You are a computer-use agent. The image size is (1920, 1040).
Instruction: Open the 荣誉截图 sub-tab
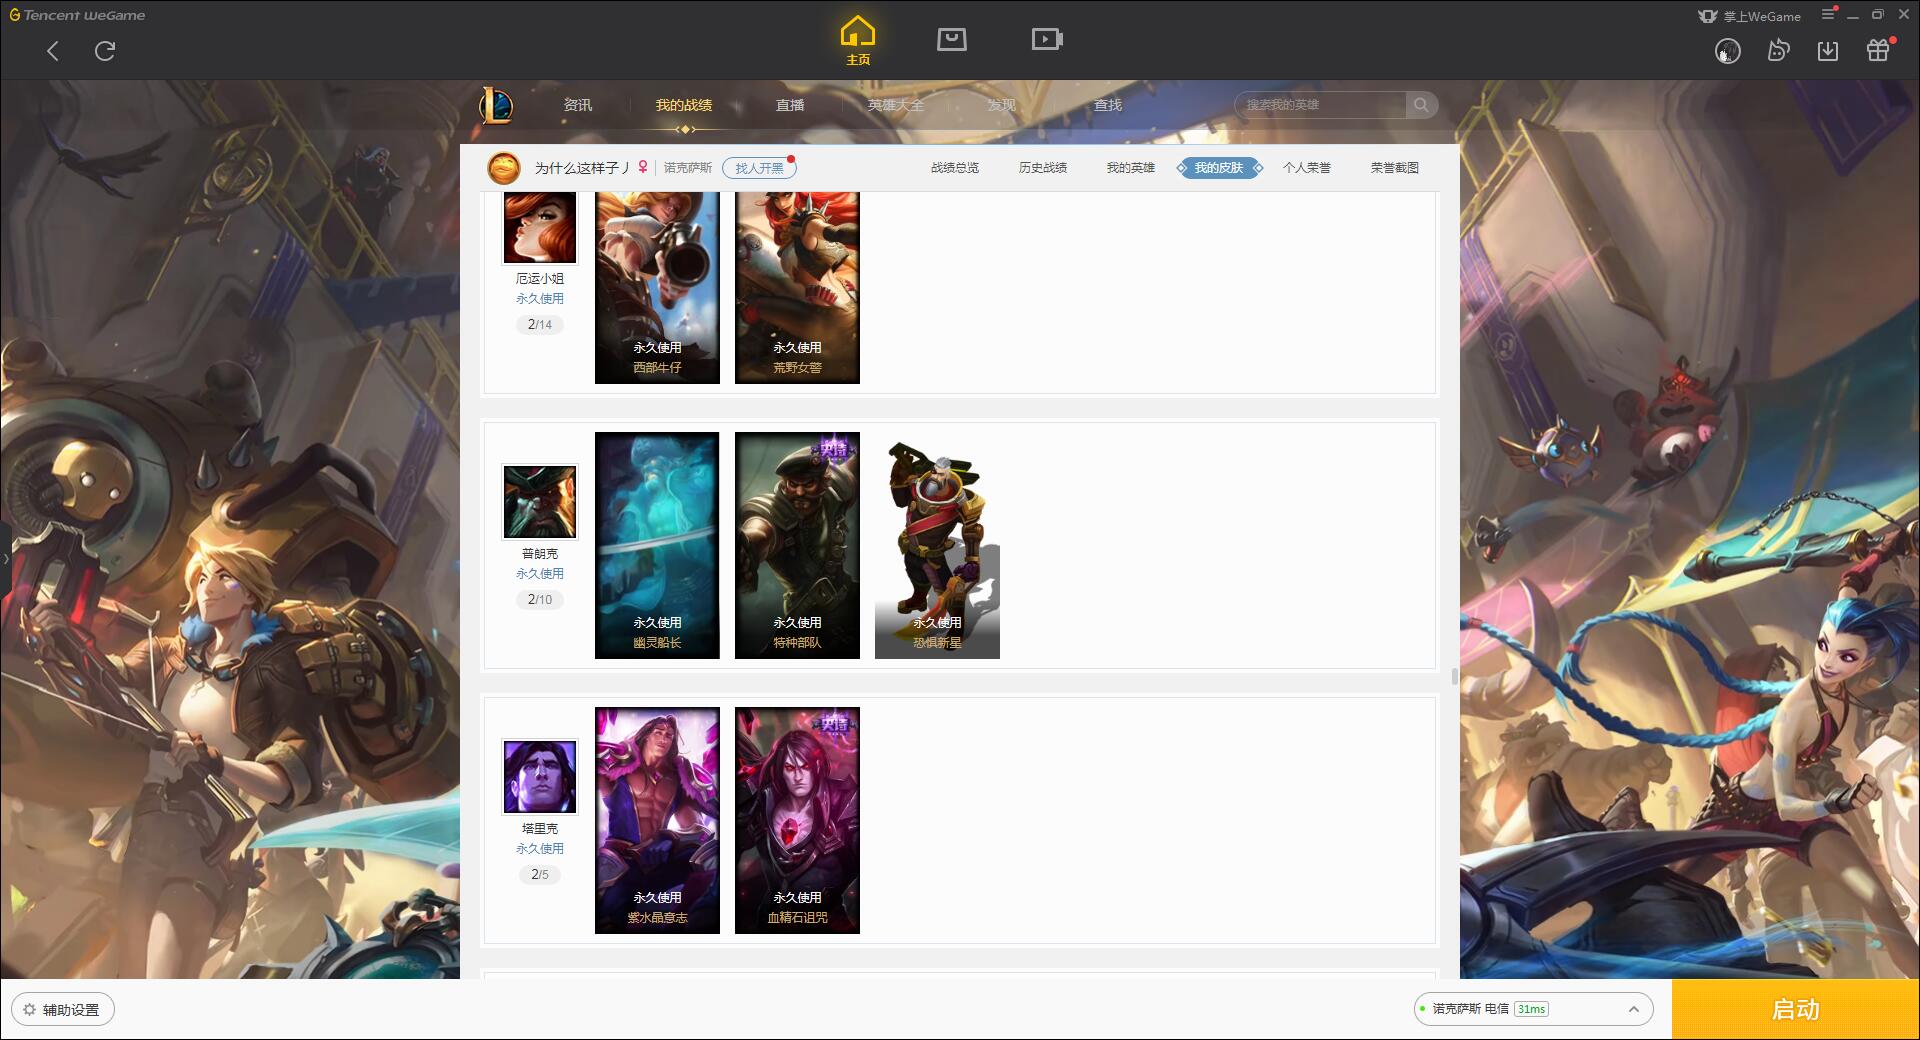tap(1395, 168)
